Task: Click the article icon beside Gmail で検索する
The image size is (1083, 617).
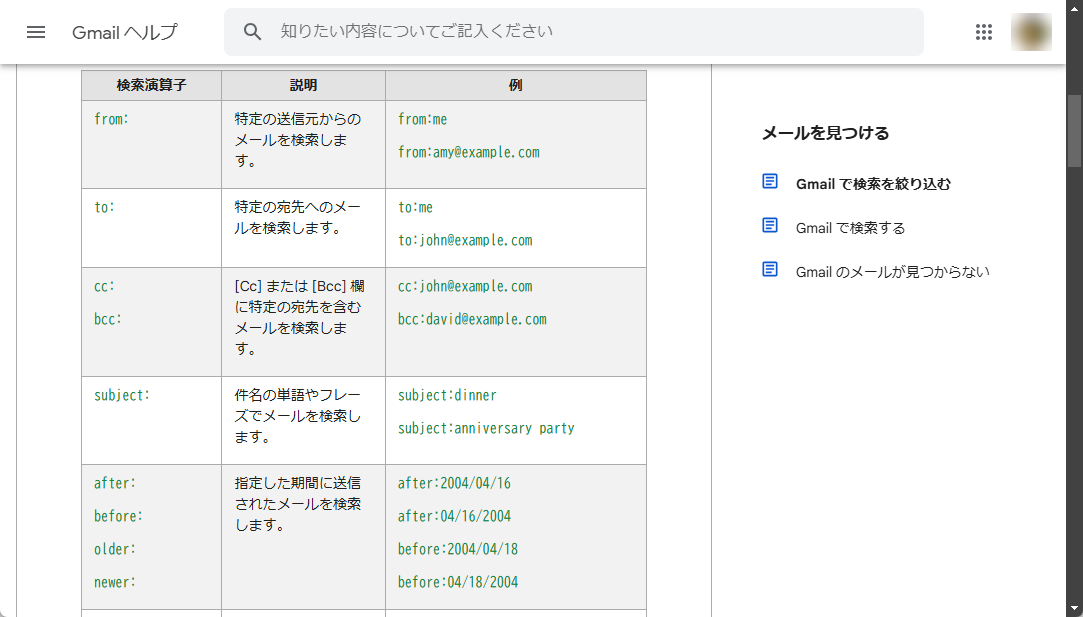Action: coord(769,225)
